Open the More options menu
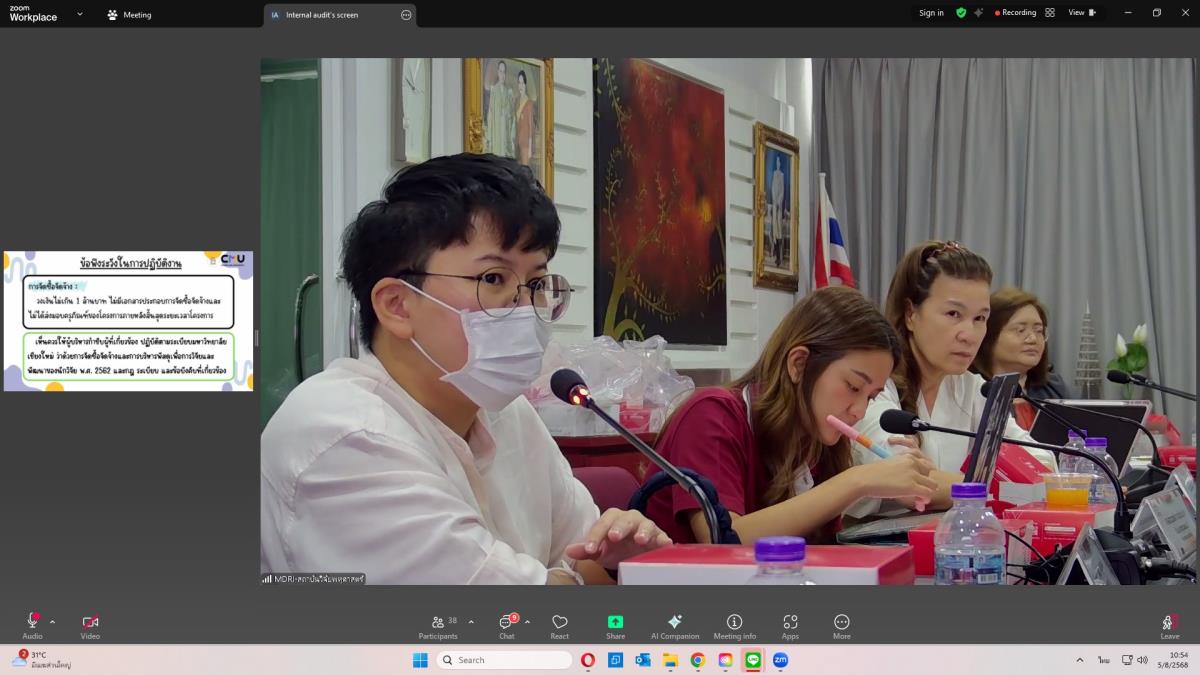1200x675 pixels. 841,626
